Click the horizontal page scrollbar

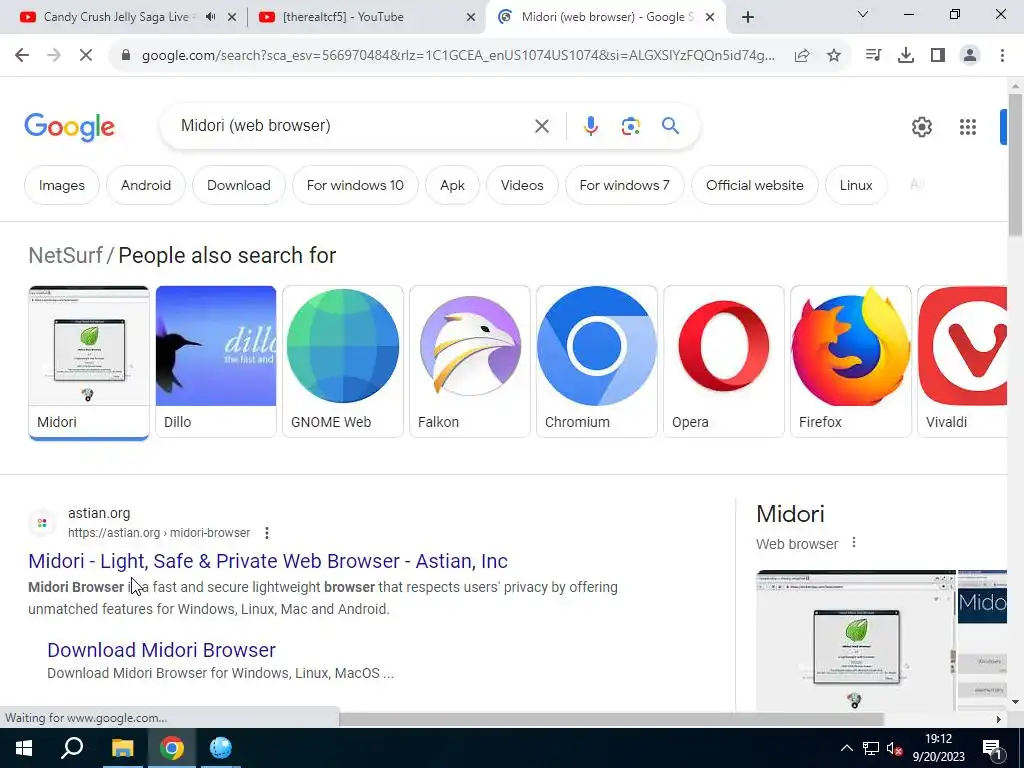tap(611, 719)
